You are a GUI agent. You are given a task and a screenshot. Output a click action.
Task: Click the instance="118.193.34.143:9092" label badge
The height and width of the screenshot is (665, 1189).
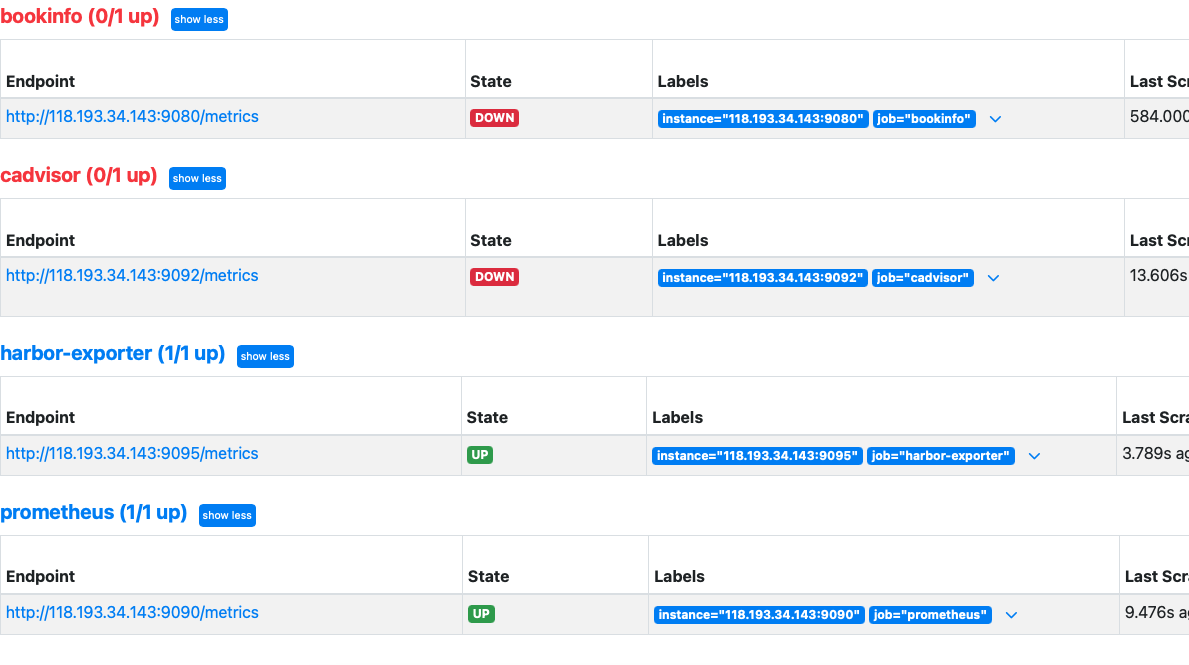pos(762,278)
